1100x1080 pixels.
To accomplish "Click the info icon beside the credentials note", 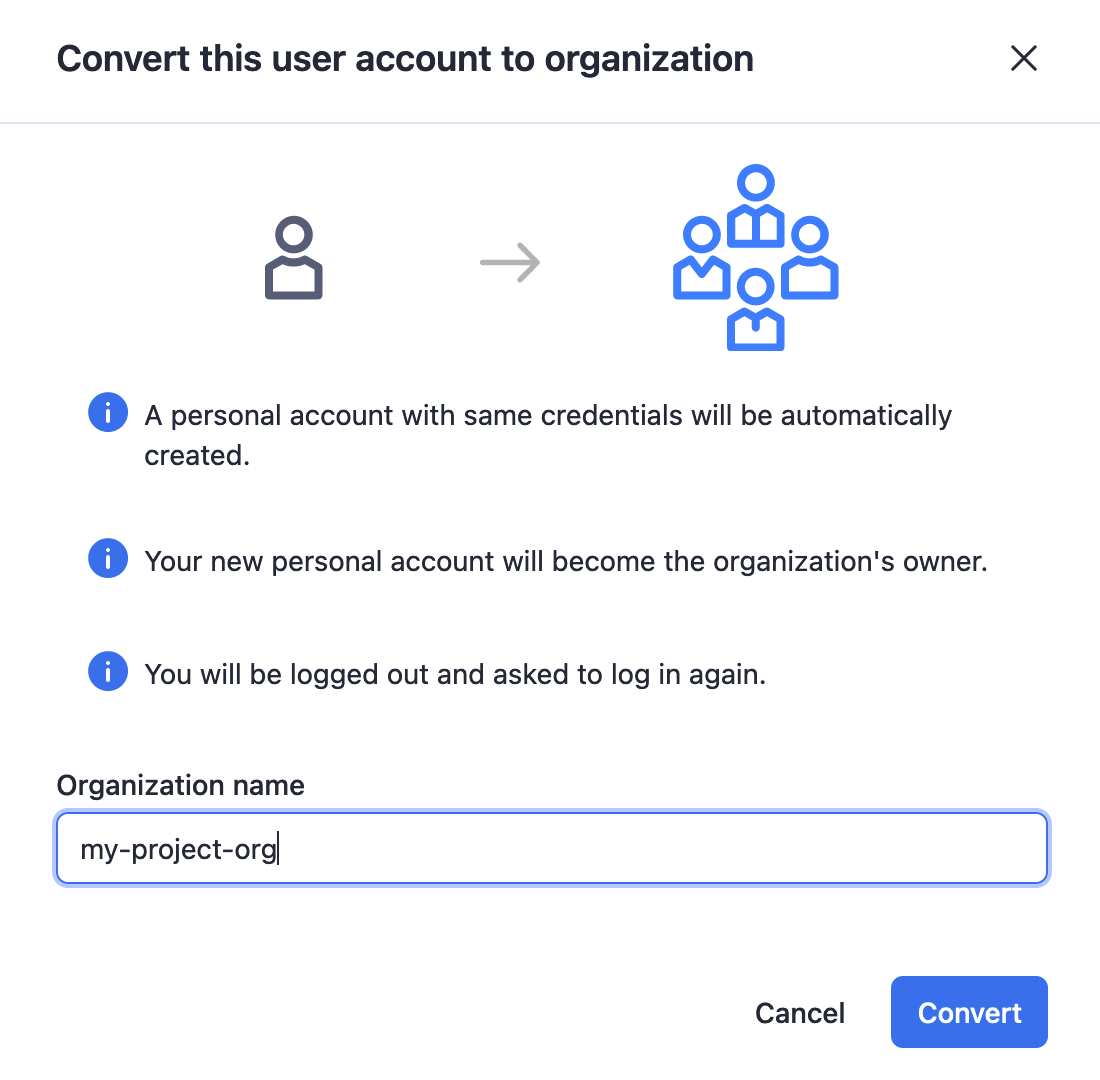I will (107, 412).
